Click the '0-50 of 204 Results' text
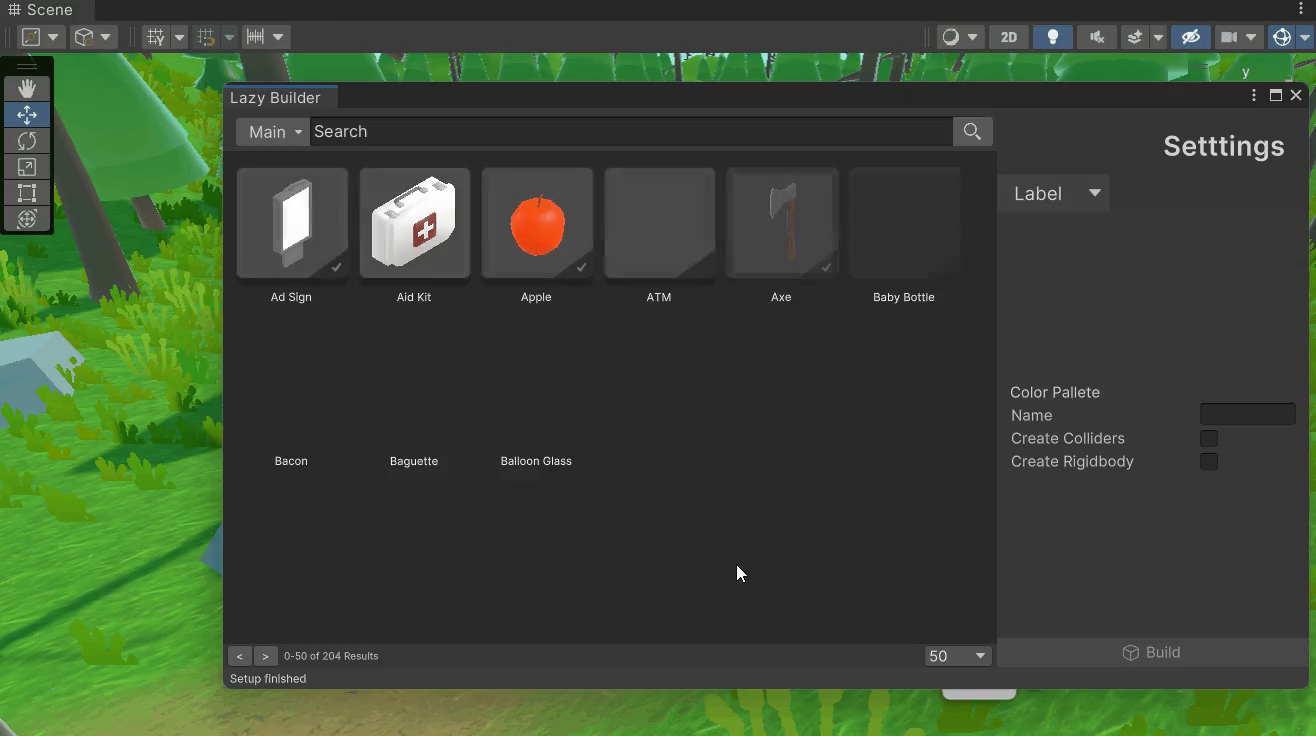 (x=331, y=656)
